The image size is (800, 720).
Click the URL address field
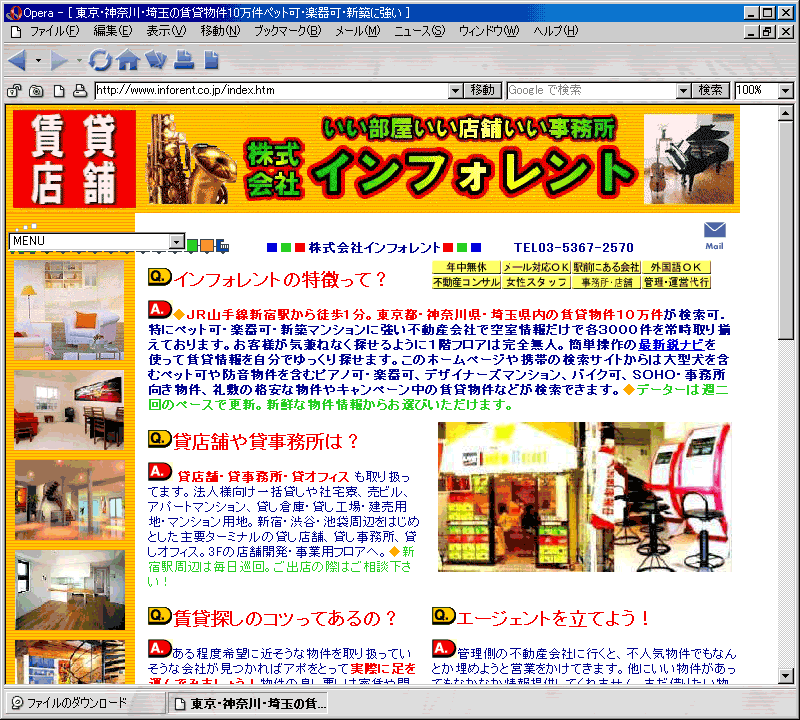point(272,90)
